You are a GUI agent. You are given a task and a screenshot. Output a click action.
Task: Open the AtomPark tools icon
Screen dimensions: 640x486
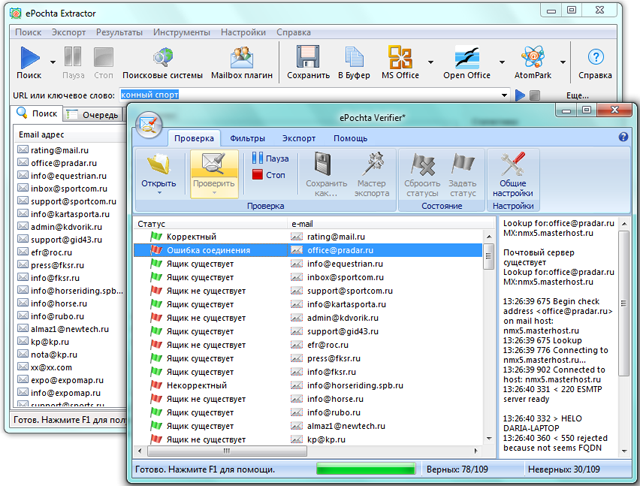(533, 57)
